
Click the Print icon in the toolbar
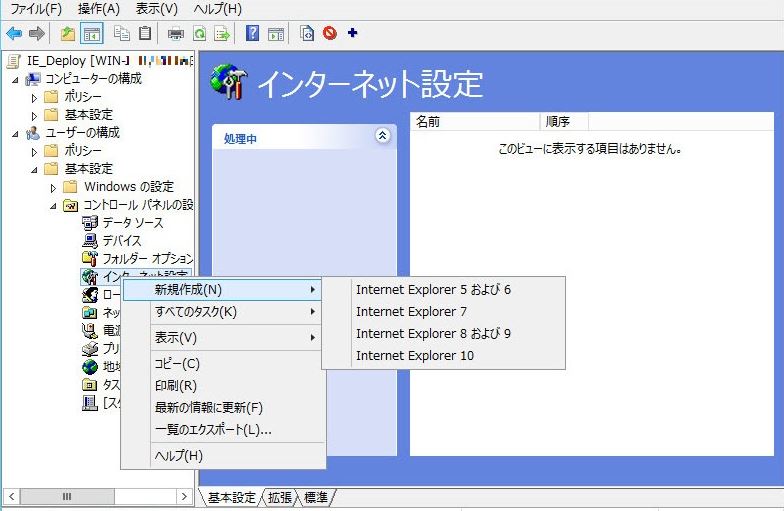coord(176,33)
